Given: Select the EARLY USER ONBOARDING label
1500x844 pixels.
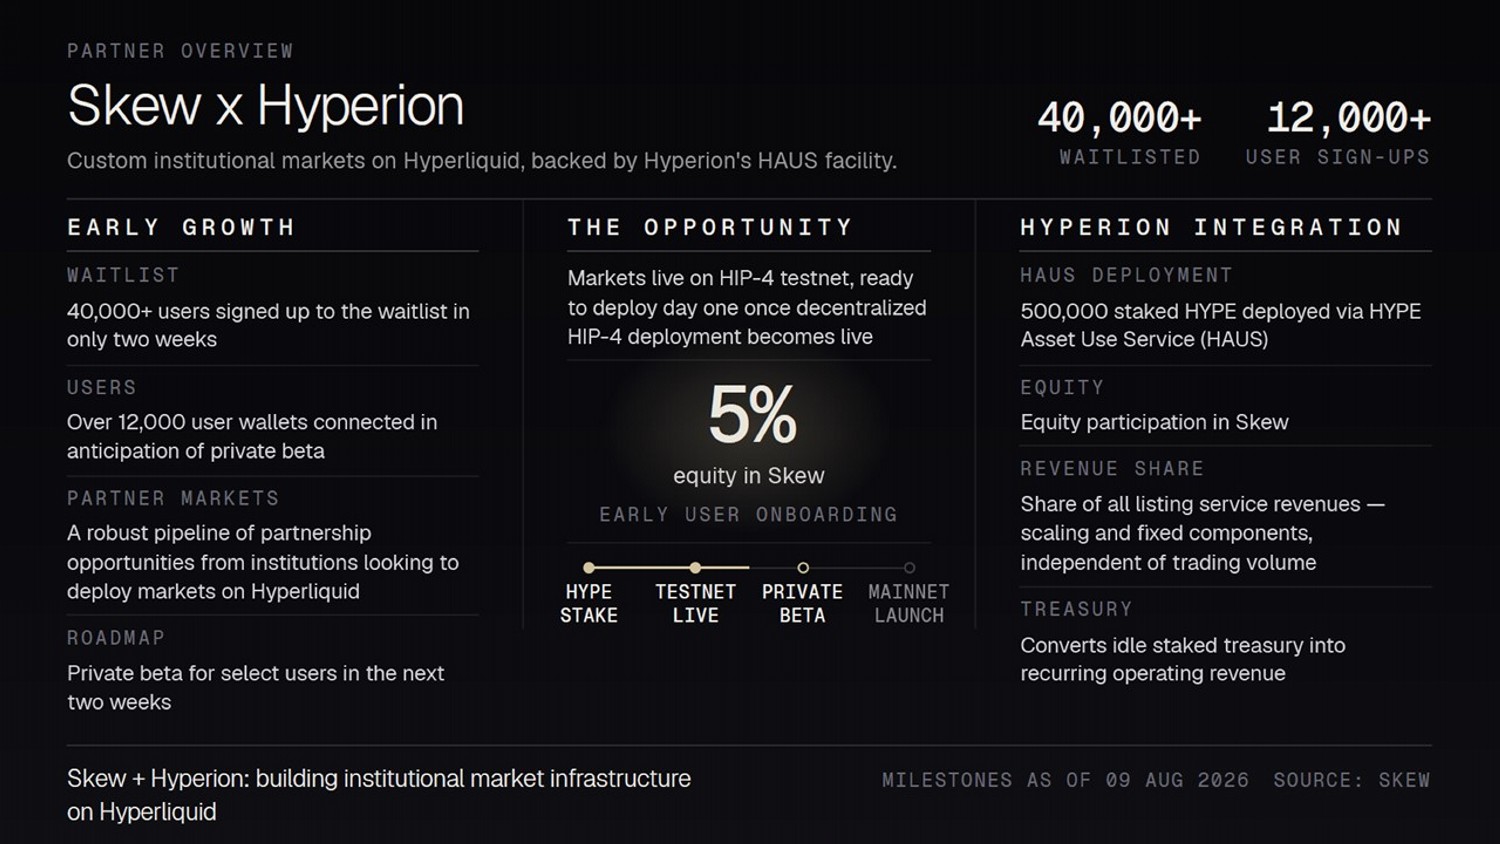Looking at the screenshot, I should [748, 514].
